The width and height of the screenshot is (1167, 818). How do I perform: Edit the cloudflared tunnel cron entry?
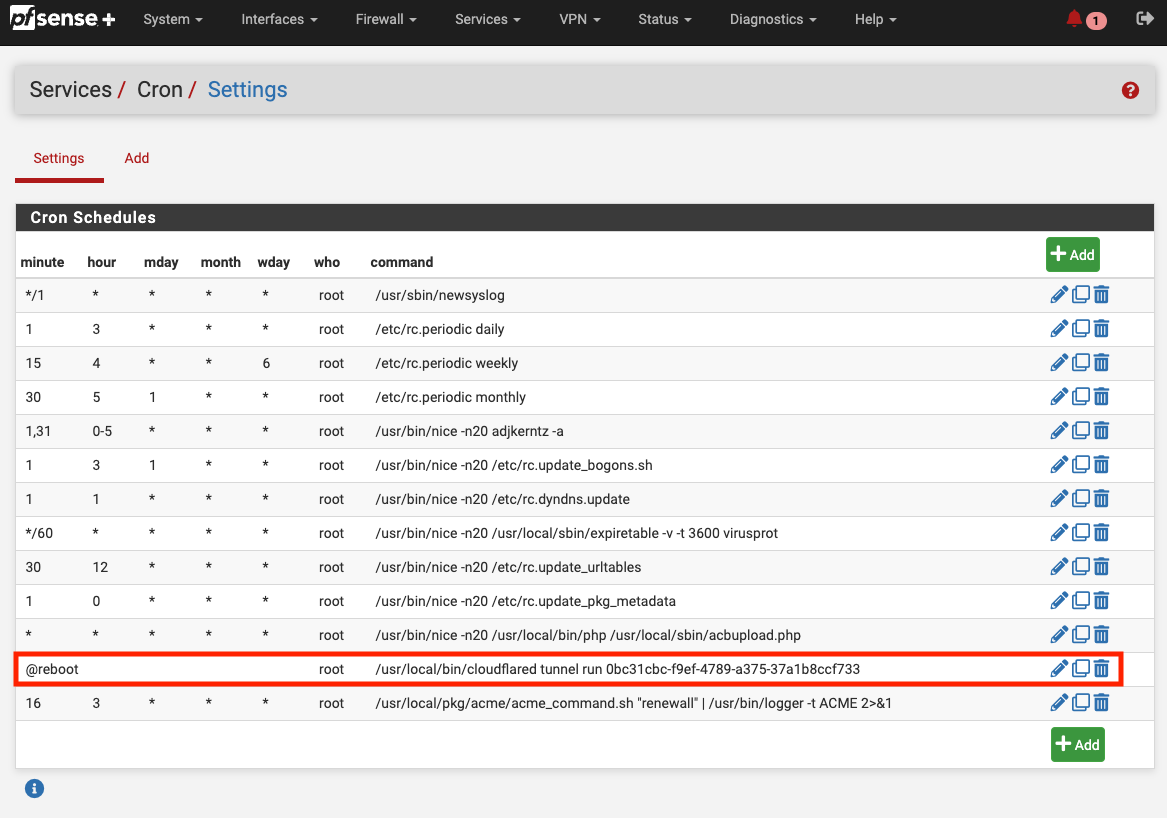click(1059, 669)
